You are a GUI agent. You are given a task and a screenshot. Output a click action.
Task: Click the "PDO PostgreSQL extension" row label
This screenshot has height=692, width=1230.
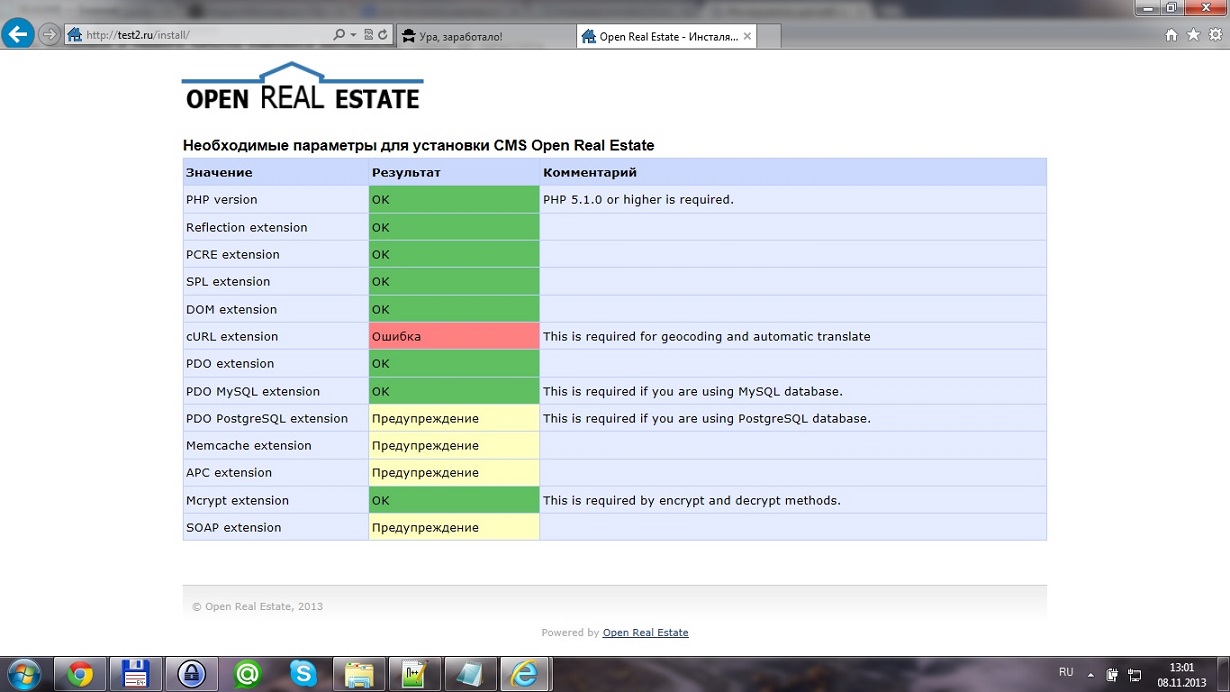[267, 419]
